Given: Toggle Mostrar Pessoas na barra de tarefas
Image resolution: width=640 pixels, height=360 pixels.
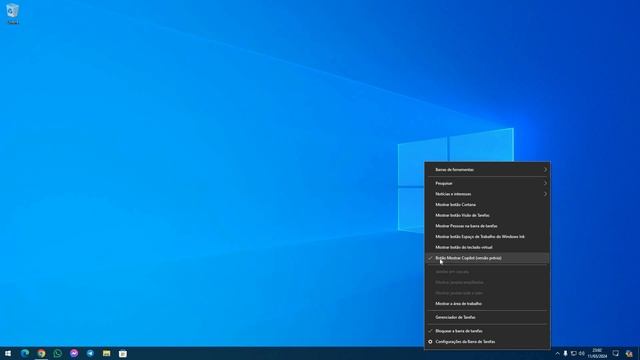Looking at the screenshot, I should 487,226.
